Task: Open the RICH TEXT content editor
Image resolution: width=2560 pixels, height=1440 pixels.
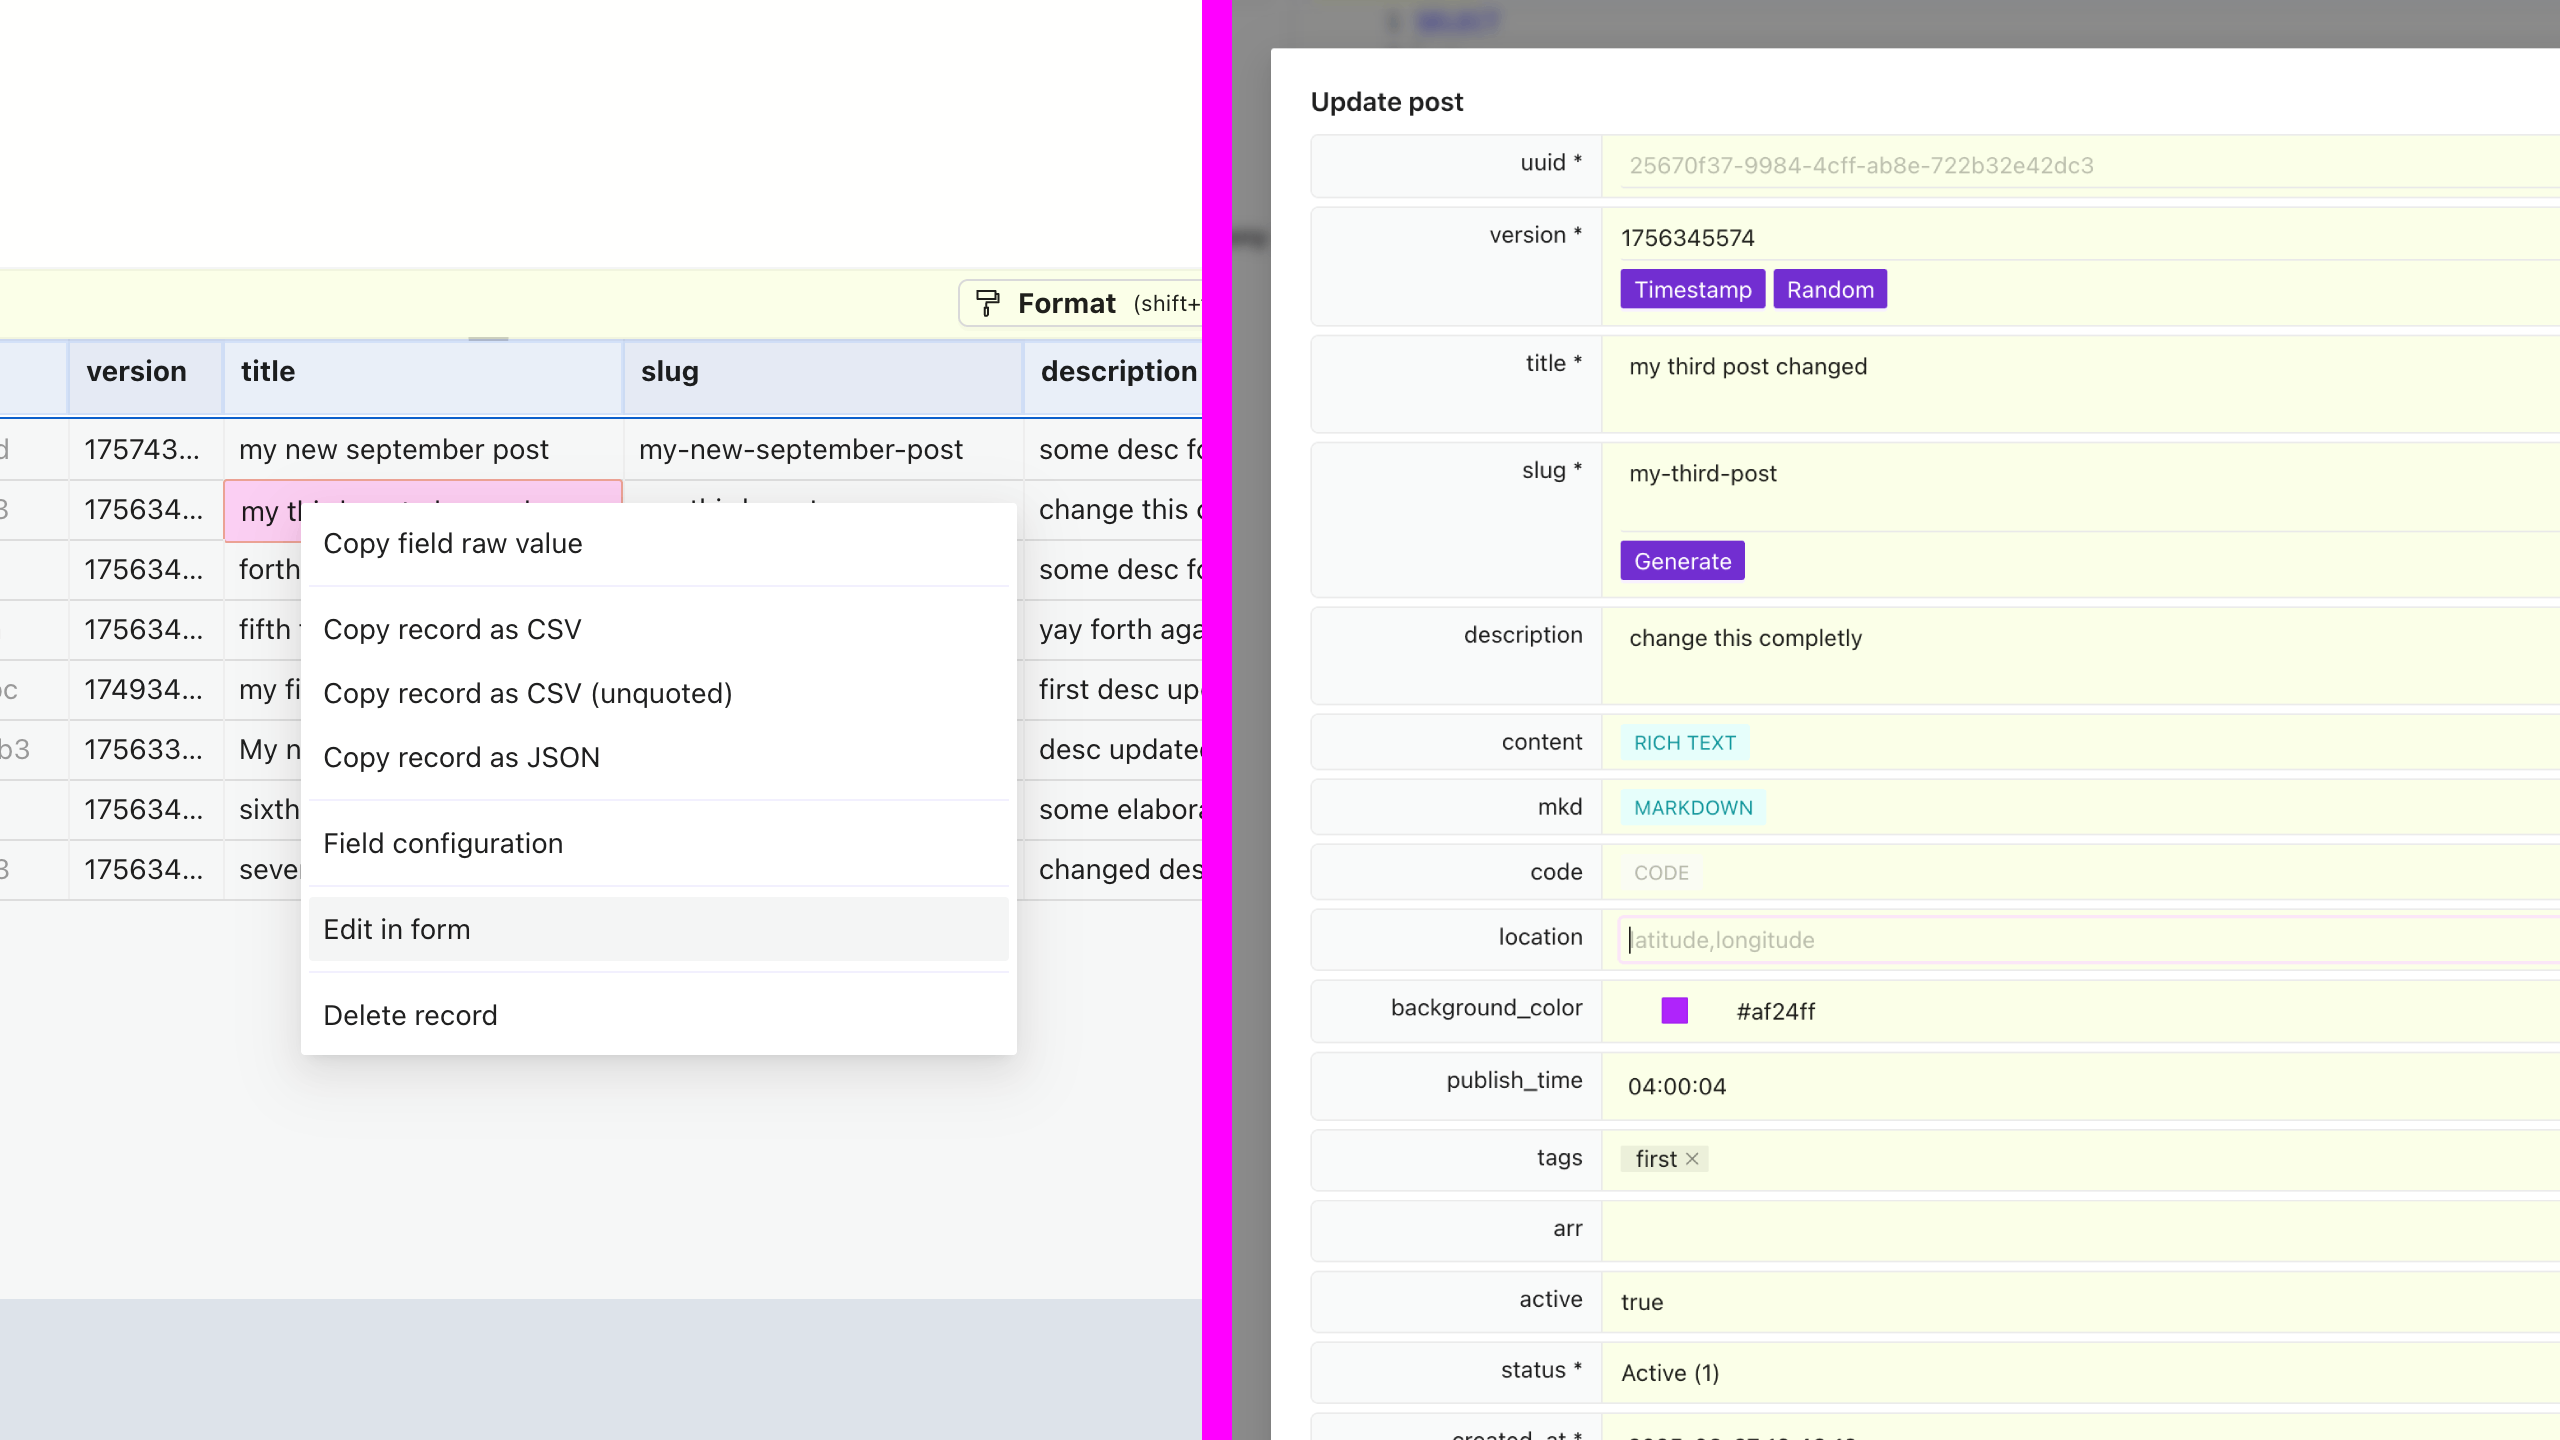Action: click(x=1684, y=743)
